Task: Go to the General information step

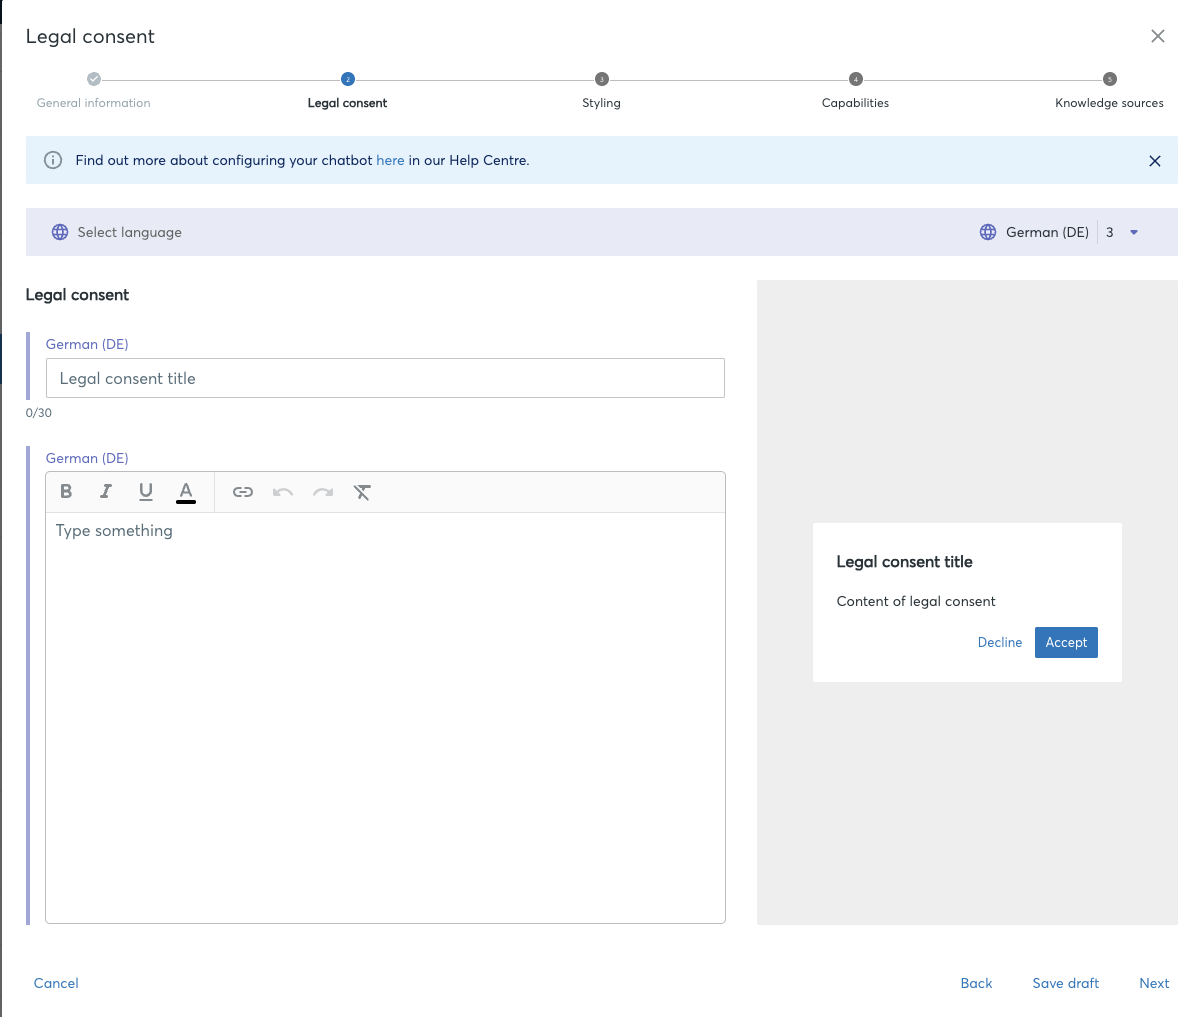Action: tap(94, 91)
